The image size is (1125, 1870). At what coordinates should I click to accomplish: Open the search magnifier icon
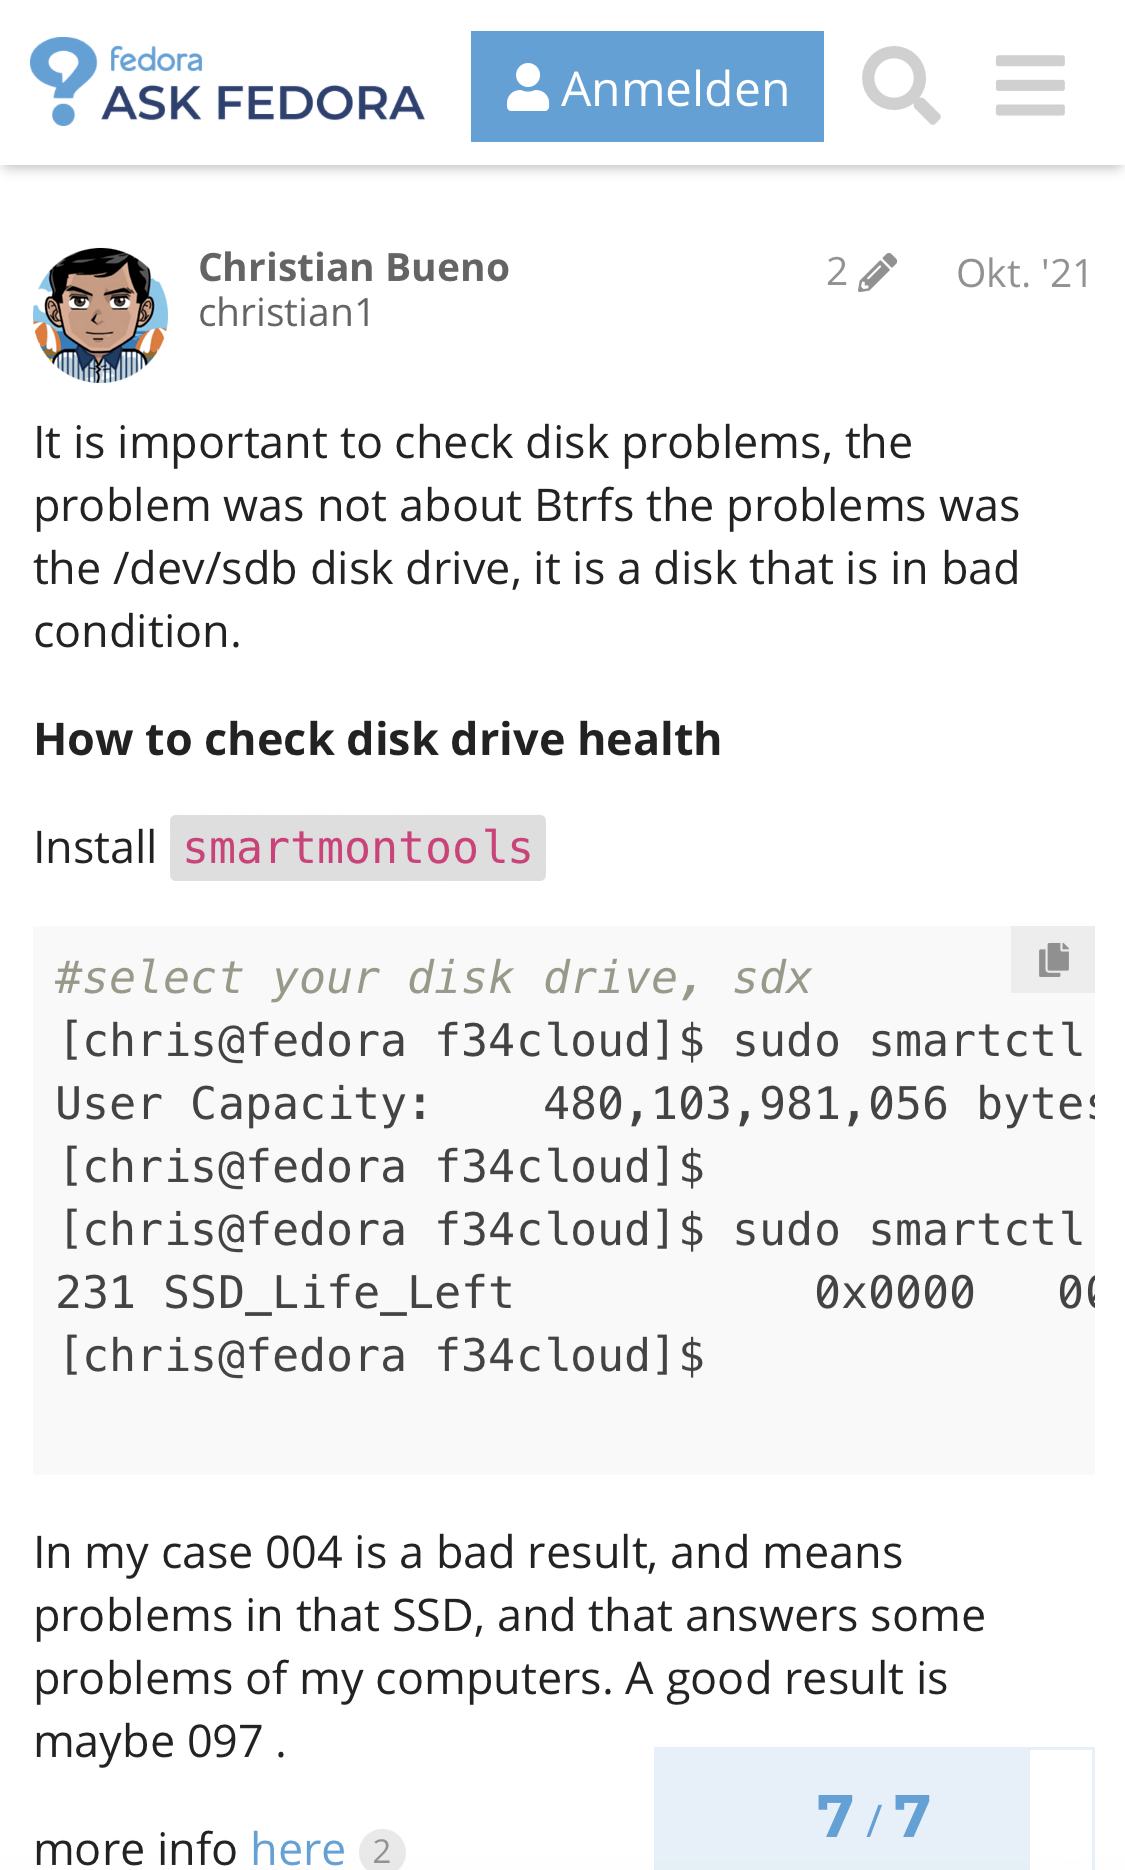[901, 86]
